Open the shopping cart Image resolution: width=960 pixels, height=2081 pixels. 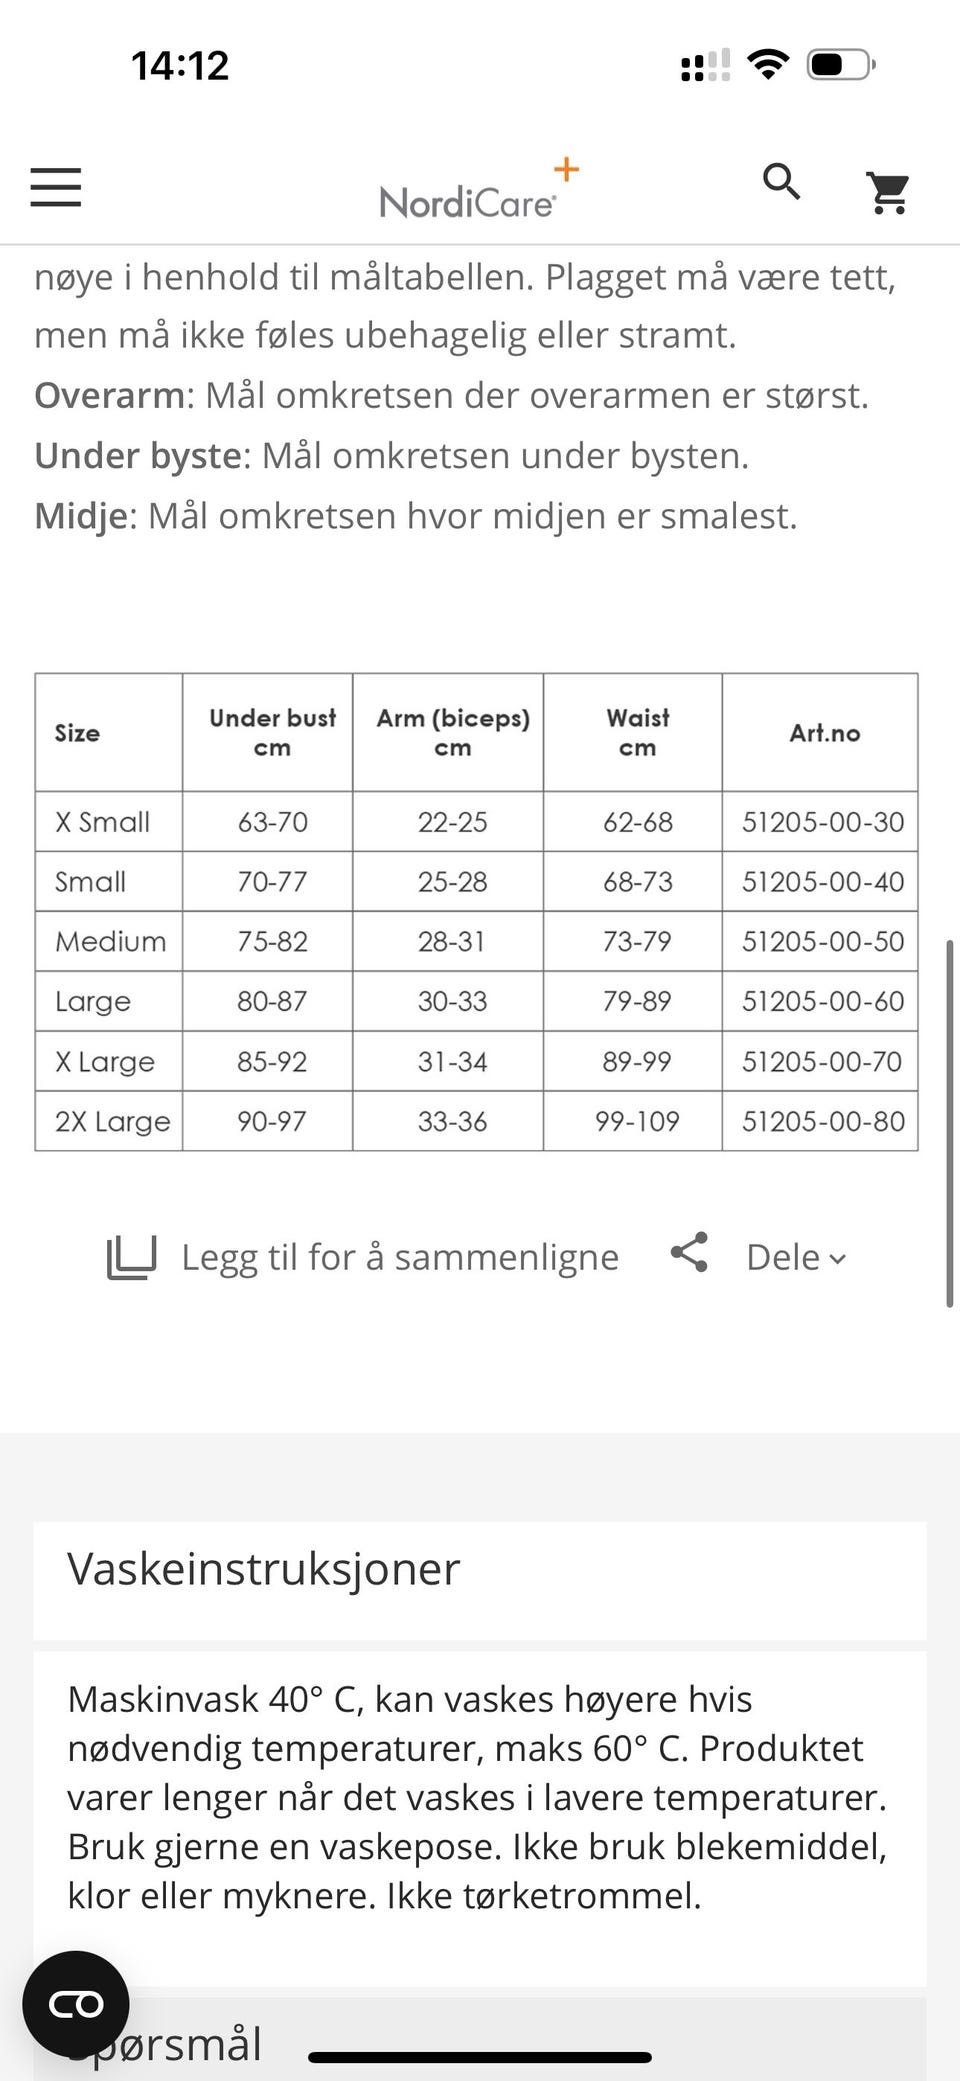[888, 192]
